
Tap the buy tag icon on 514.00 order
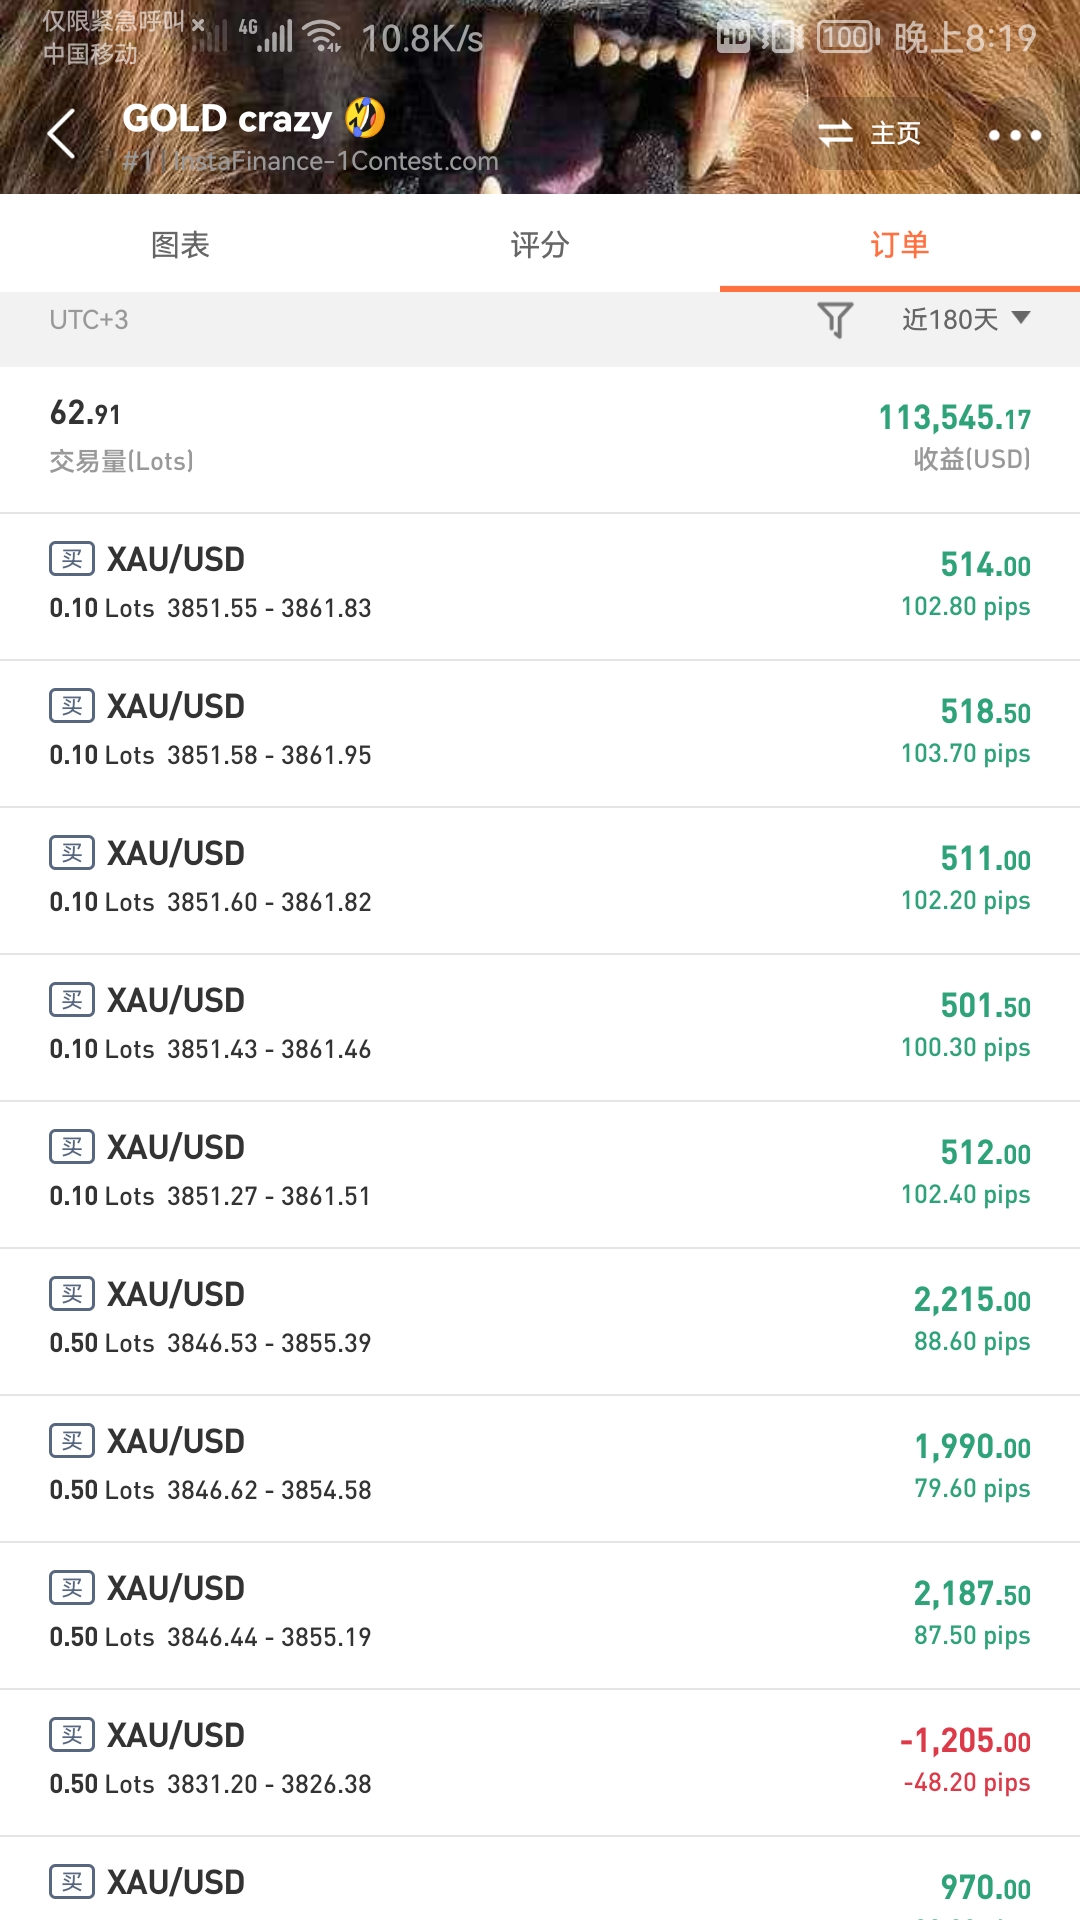tap(72, 559)
